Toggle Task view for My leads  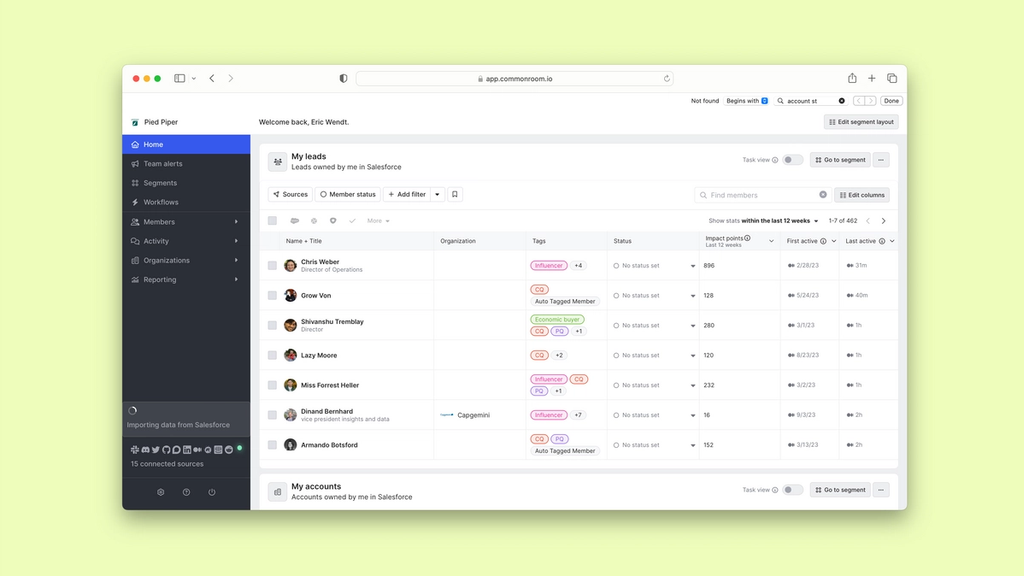792,160
